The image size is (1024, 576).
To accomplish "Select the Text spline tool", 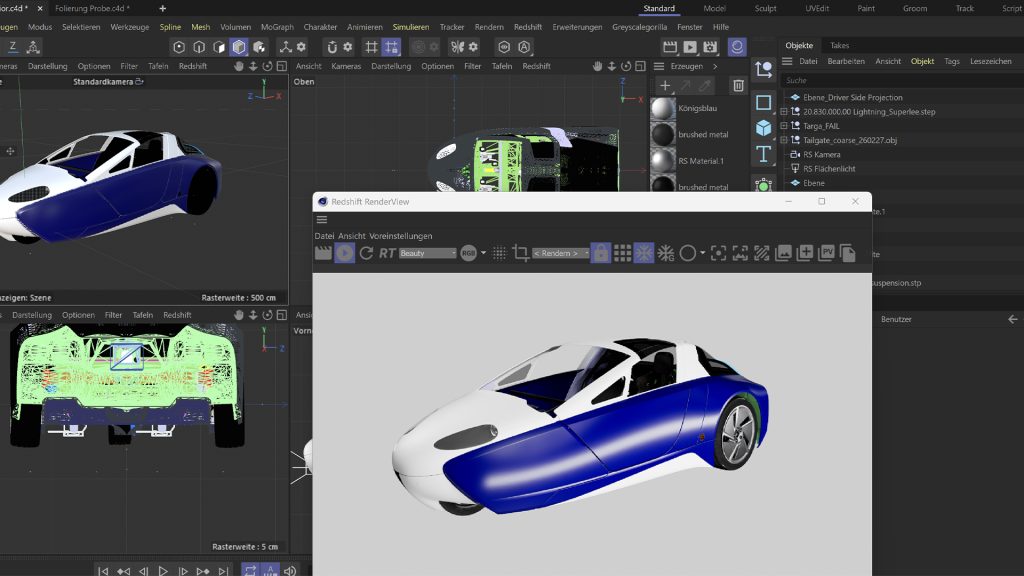I will click(763, 154).
